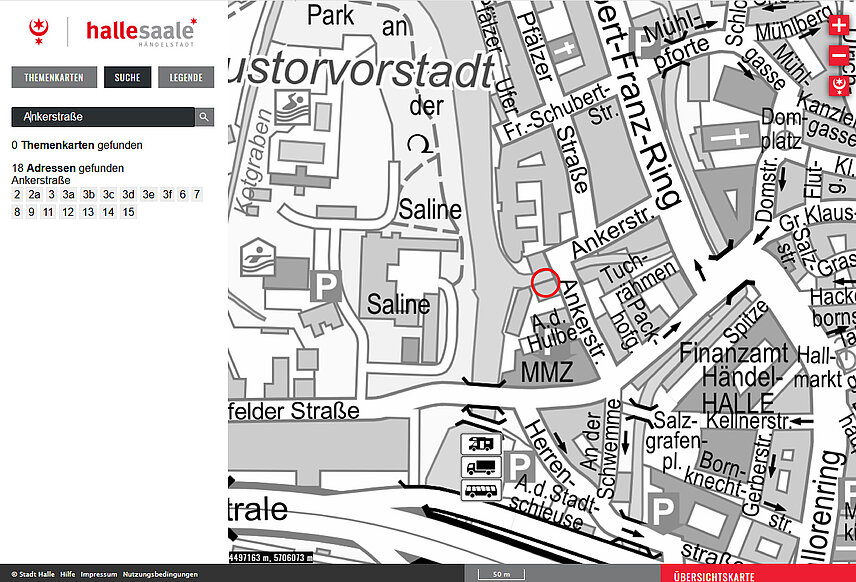This screenshot has width=856, height=582.
Task: Switch to the Legende tab
Action: tap(186, 78)
